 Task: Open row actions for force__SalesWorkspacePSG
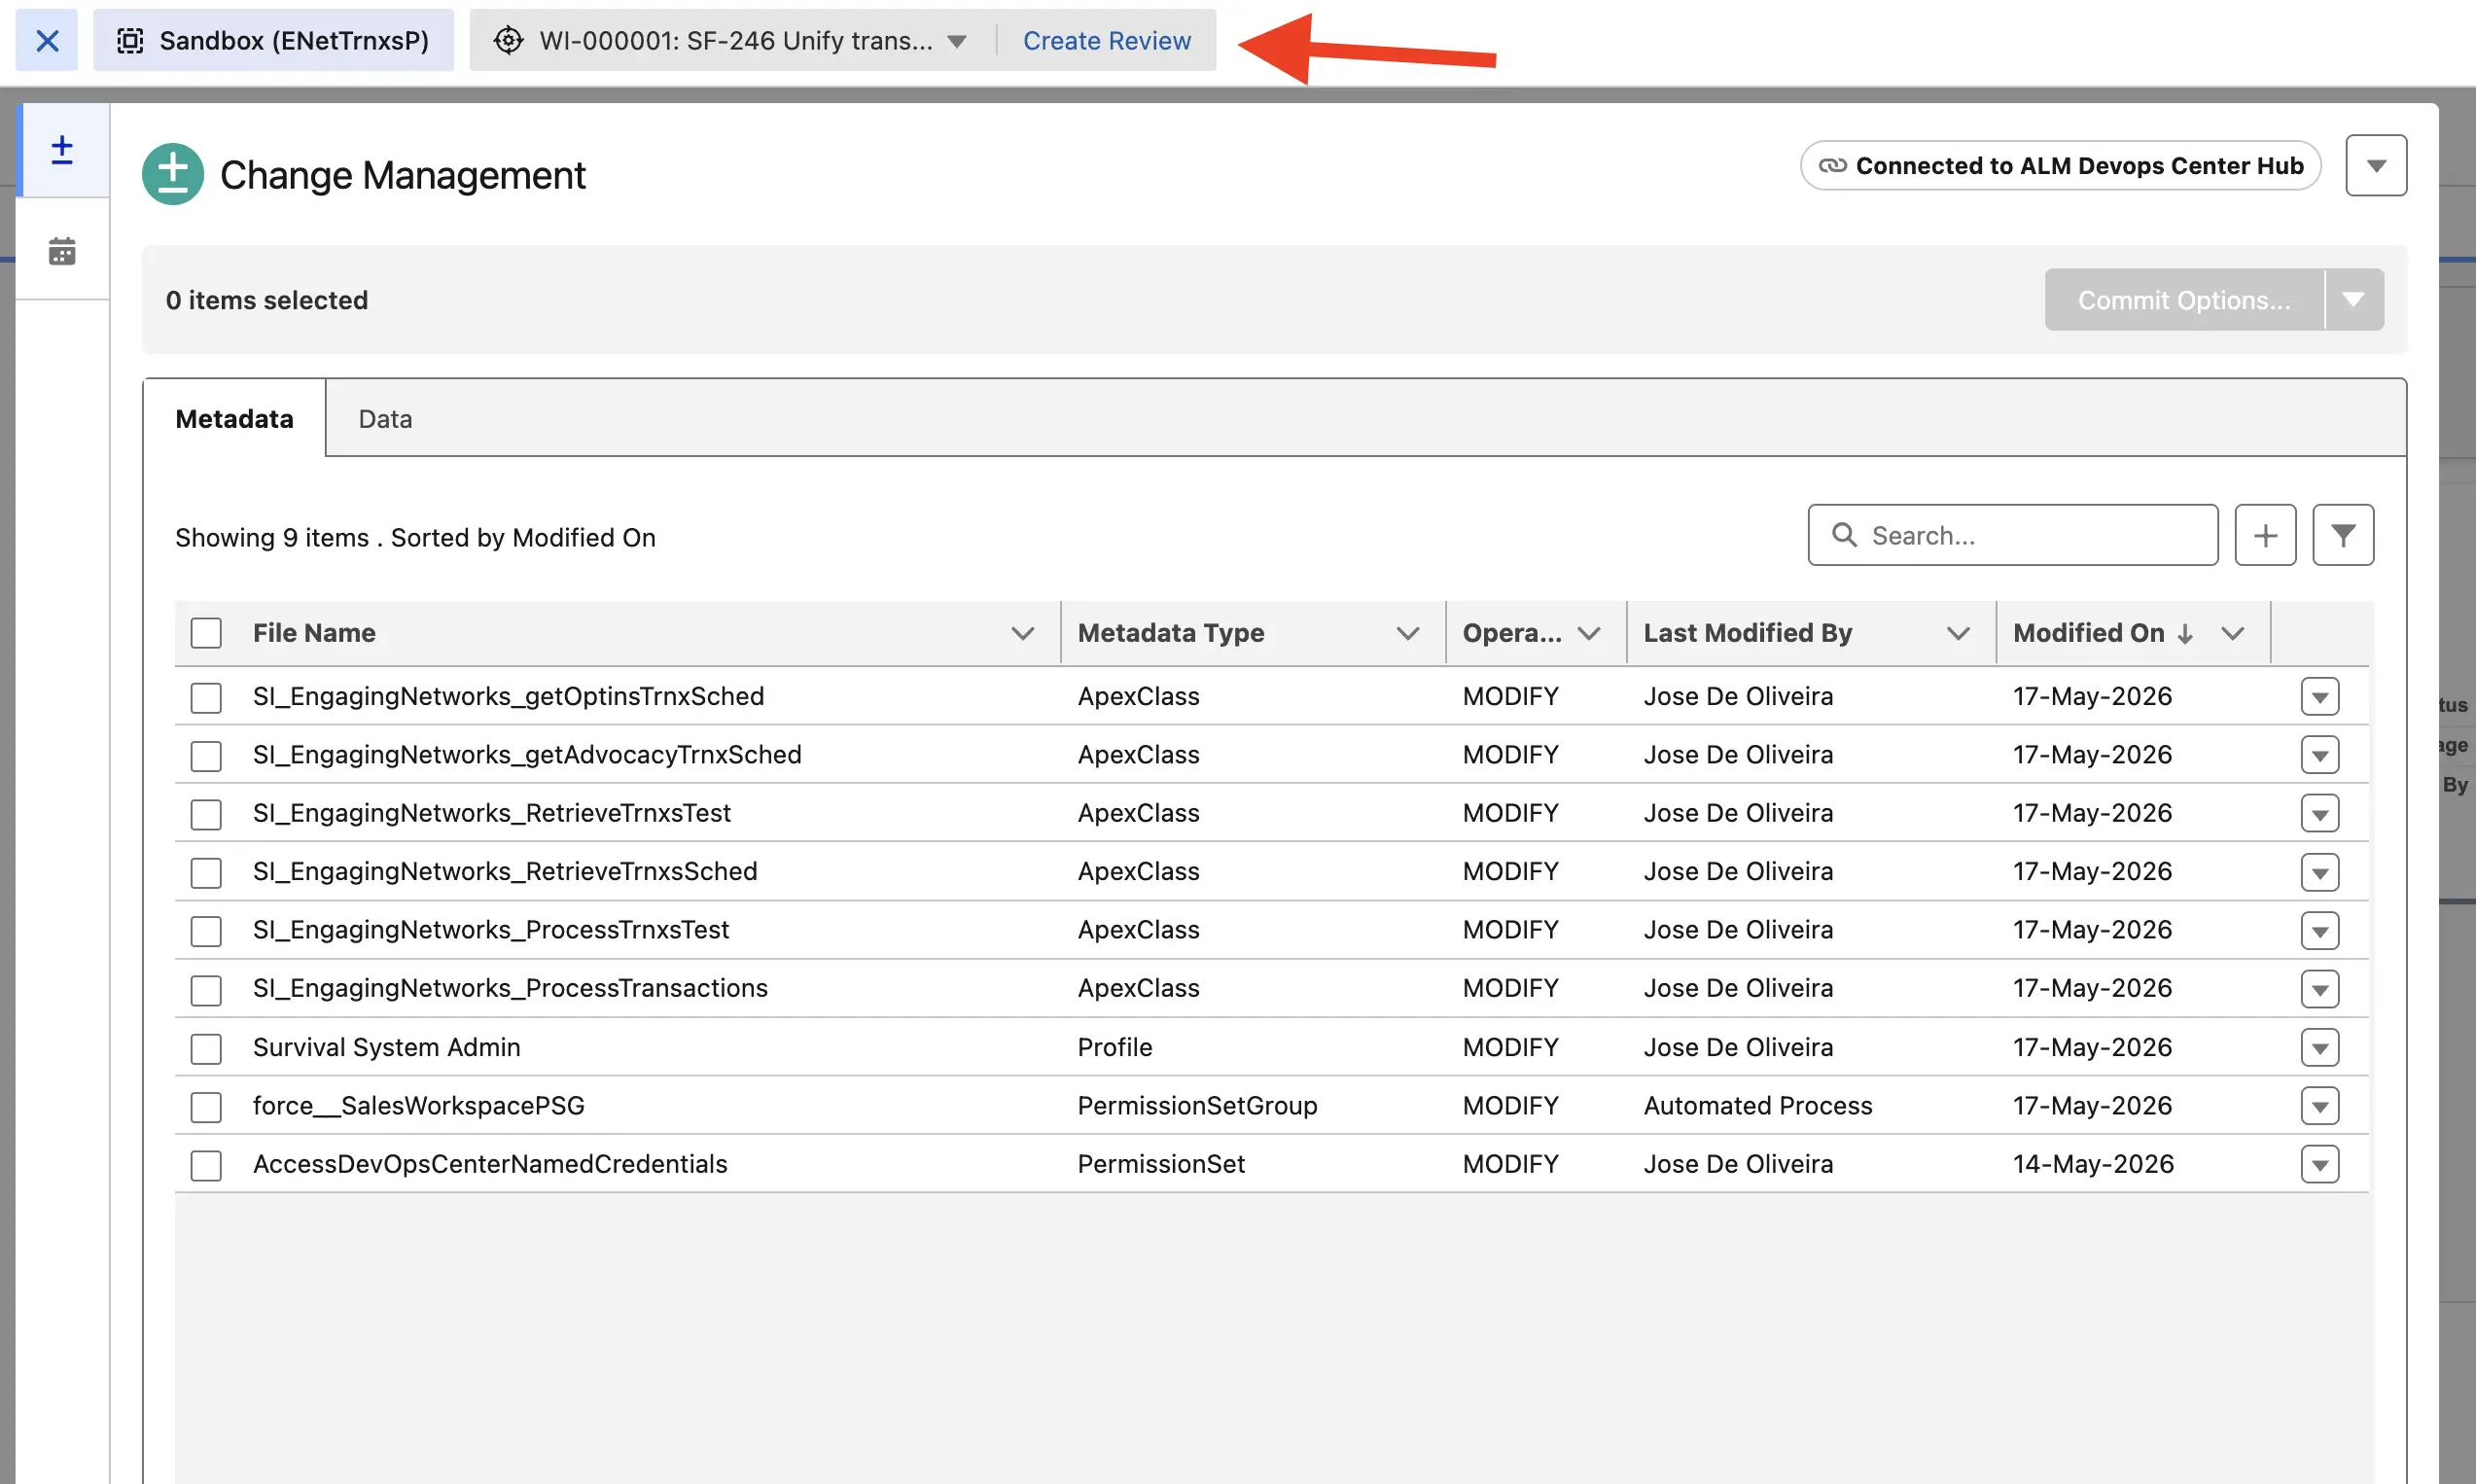point(2319,1105)
